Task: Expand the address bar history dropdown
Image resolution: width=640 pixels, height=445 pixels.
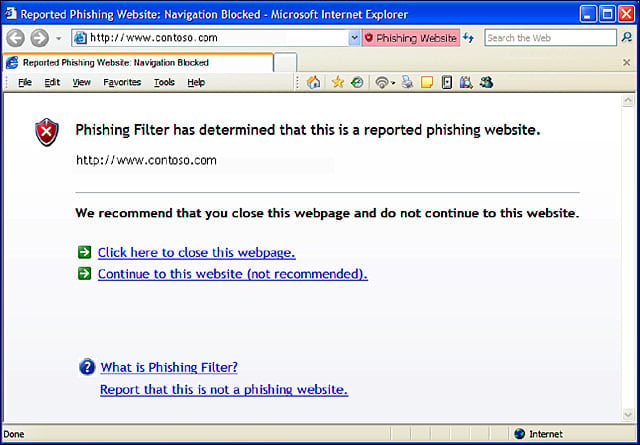Action: tap(354, 38)
